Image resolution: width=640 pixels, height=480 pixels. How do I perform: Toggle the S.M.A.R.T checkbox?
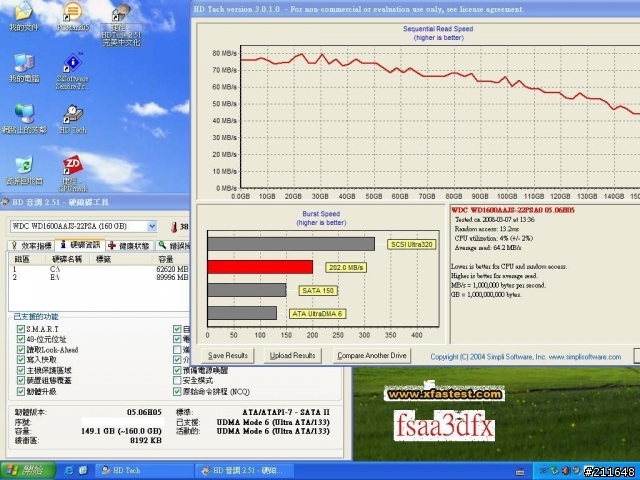(20, 329)
